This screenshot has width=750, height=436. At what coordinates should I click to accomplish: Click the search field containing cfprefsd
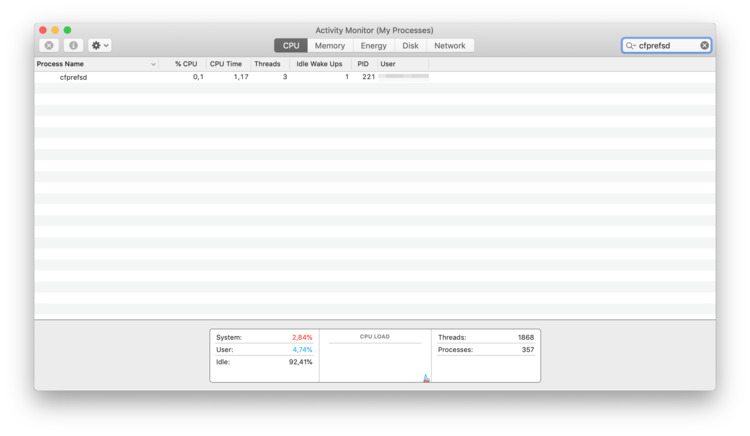667,46
